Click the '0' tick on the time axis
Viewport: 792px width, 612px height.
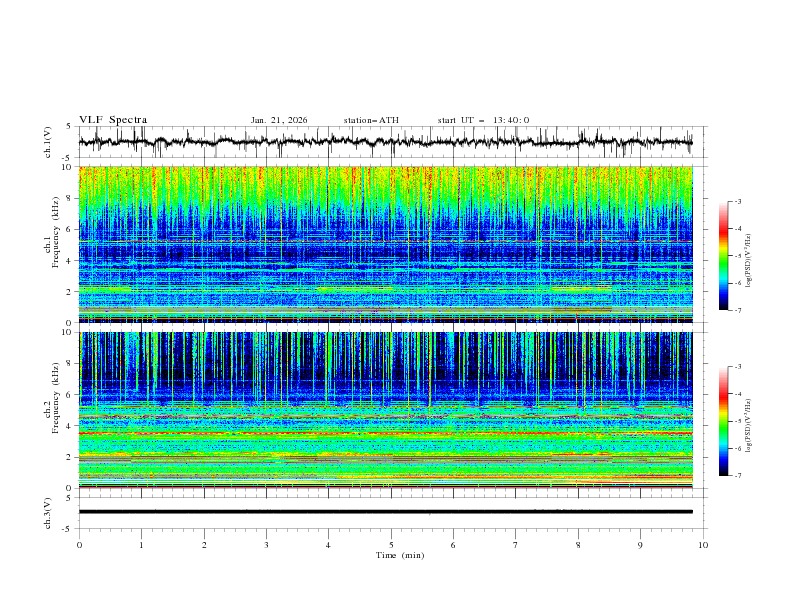pos(79,545)
